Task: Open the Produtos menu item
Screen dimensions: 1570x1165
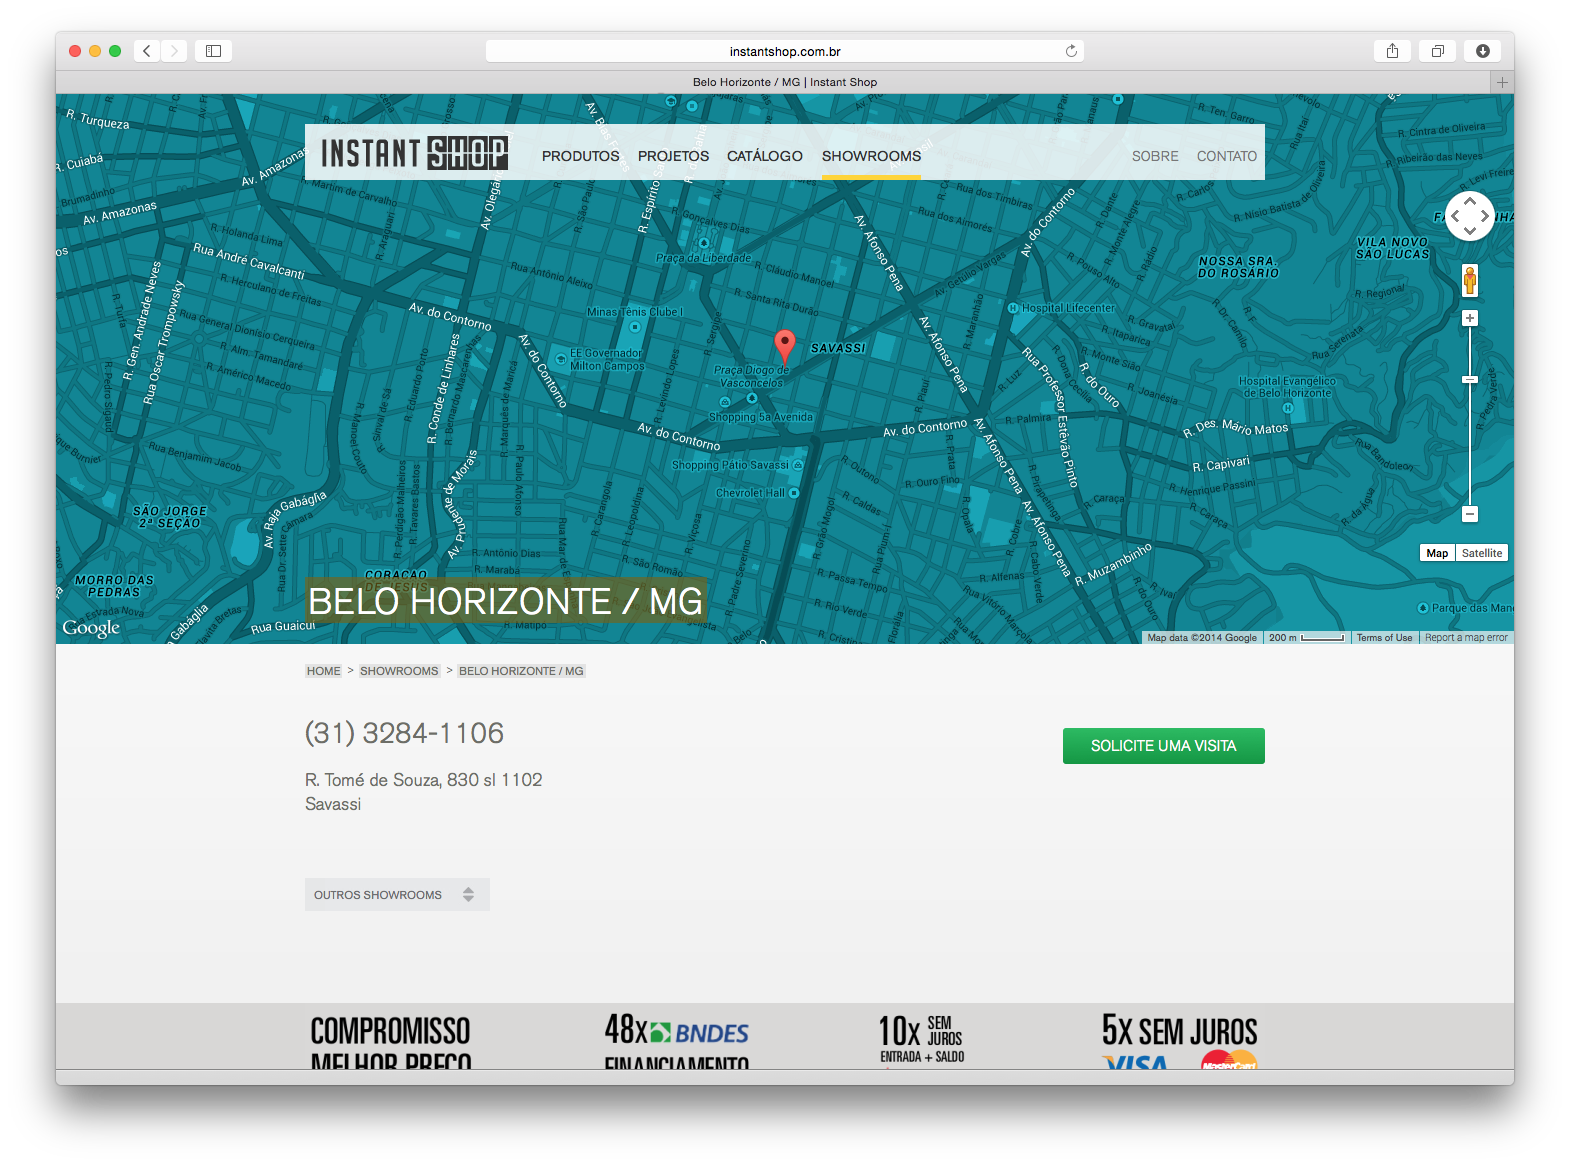Action: 581,156
